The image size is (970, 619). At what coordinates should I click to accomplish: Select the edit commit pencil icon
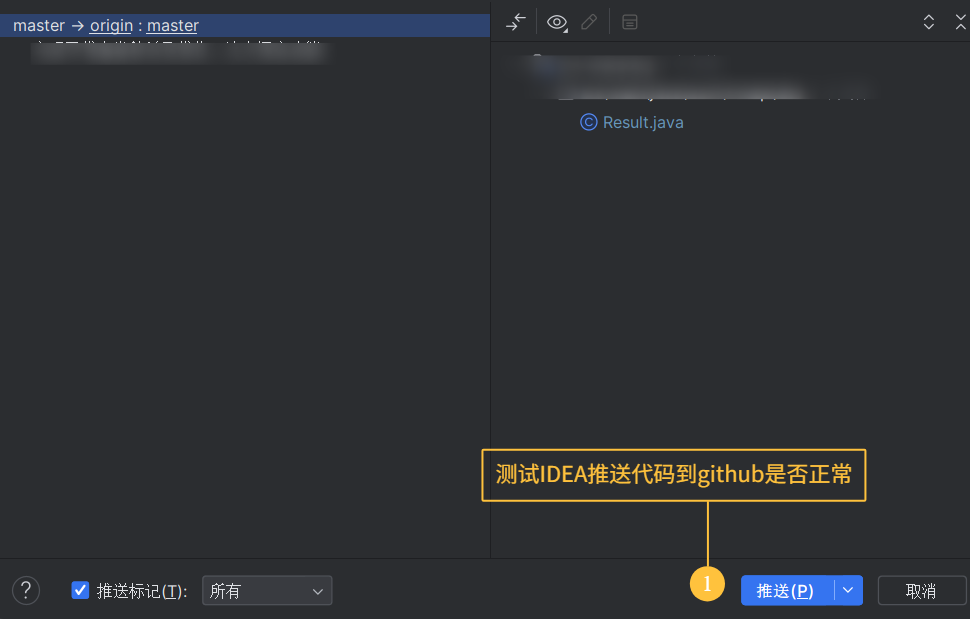coord(589,21)
